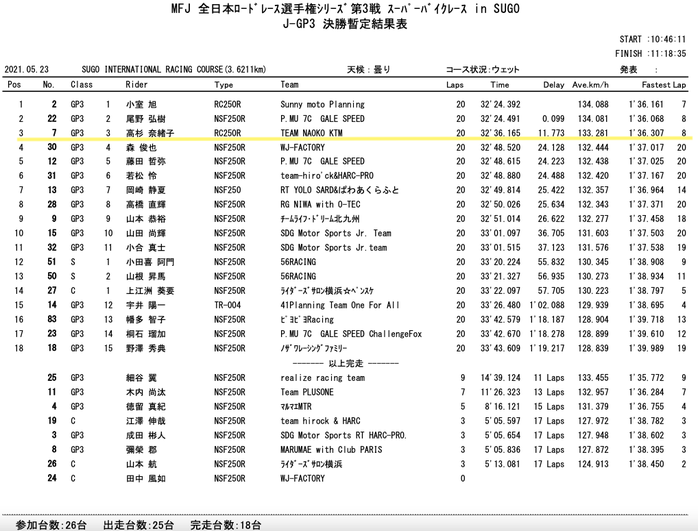Image resolution: width=698 pixels, height=531 pixels.
Task: Select average speed 128.839 in row 18
Action: [x=593, y=349]
